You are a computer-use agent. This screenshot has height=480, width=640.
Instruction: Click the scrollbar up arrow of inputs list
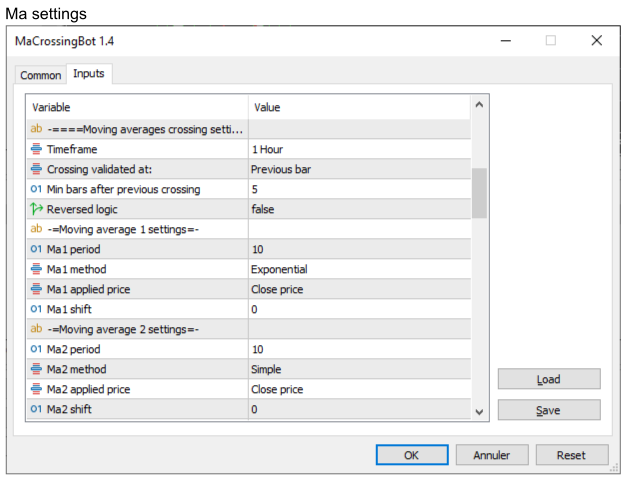coord(480,105)
